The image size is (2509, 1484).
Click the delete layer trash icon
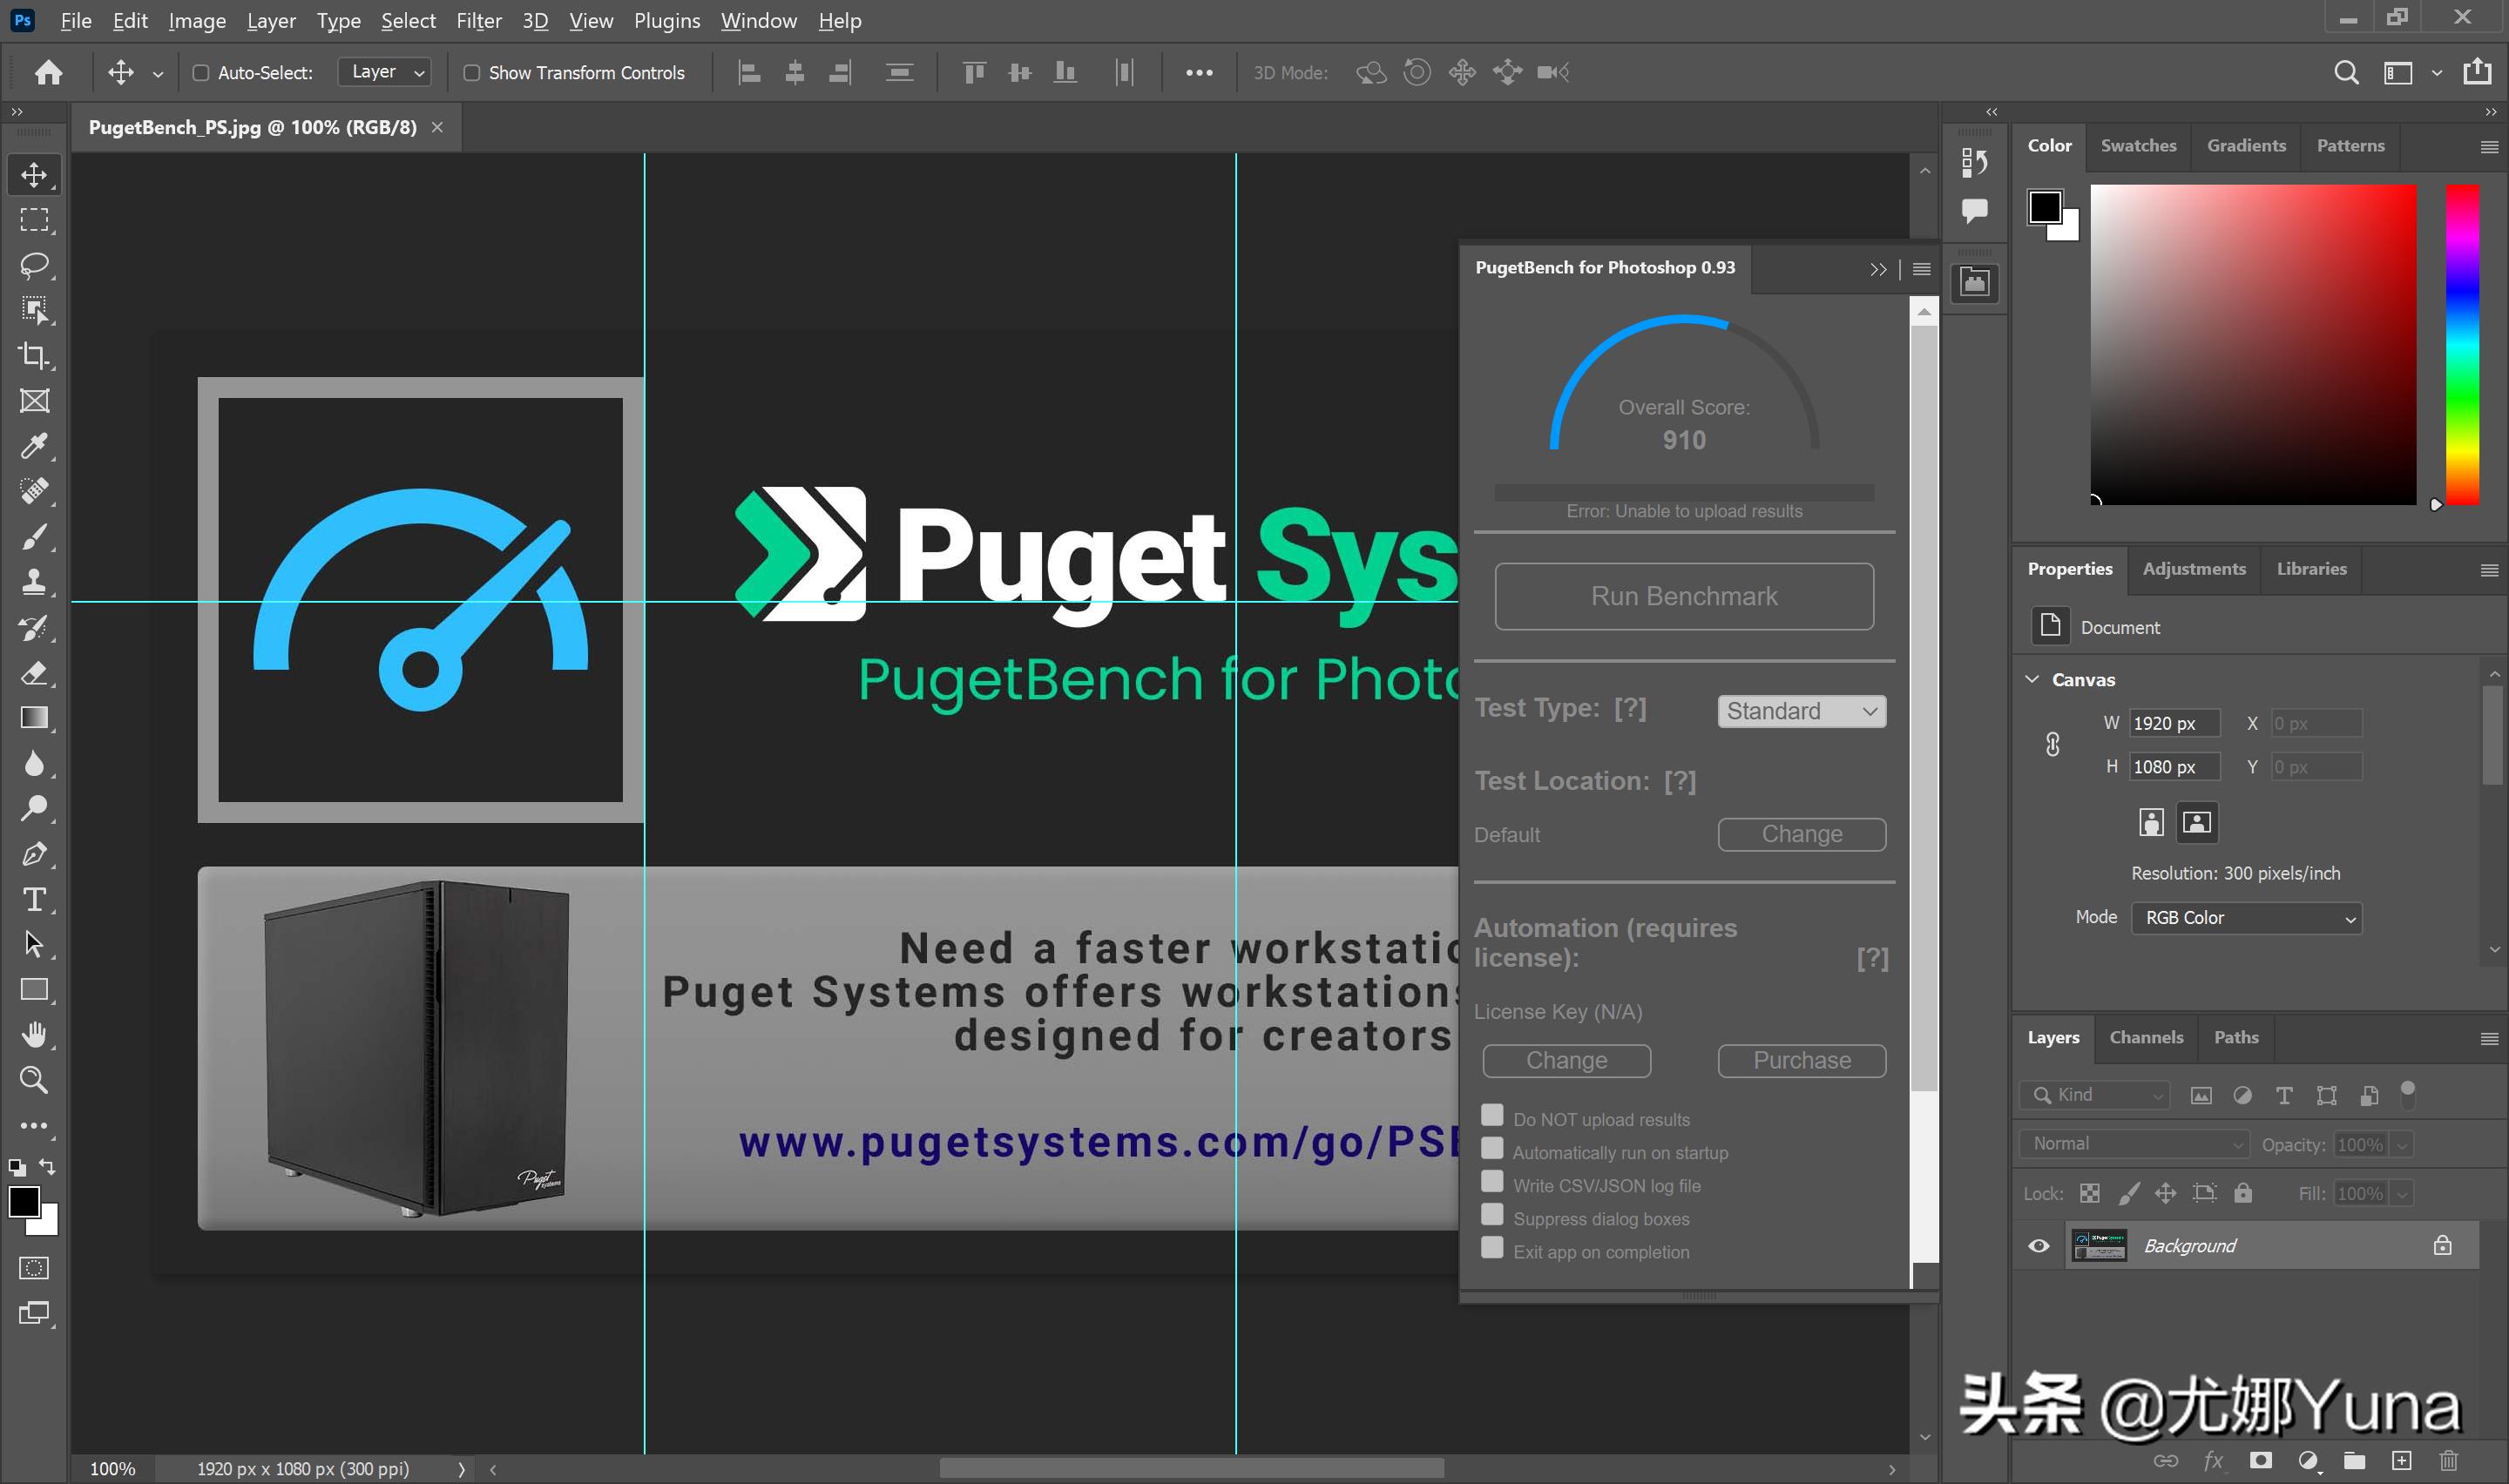(2448, 1461)
